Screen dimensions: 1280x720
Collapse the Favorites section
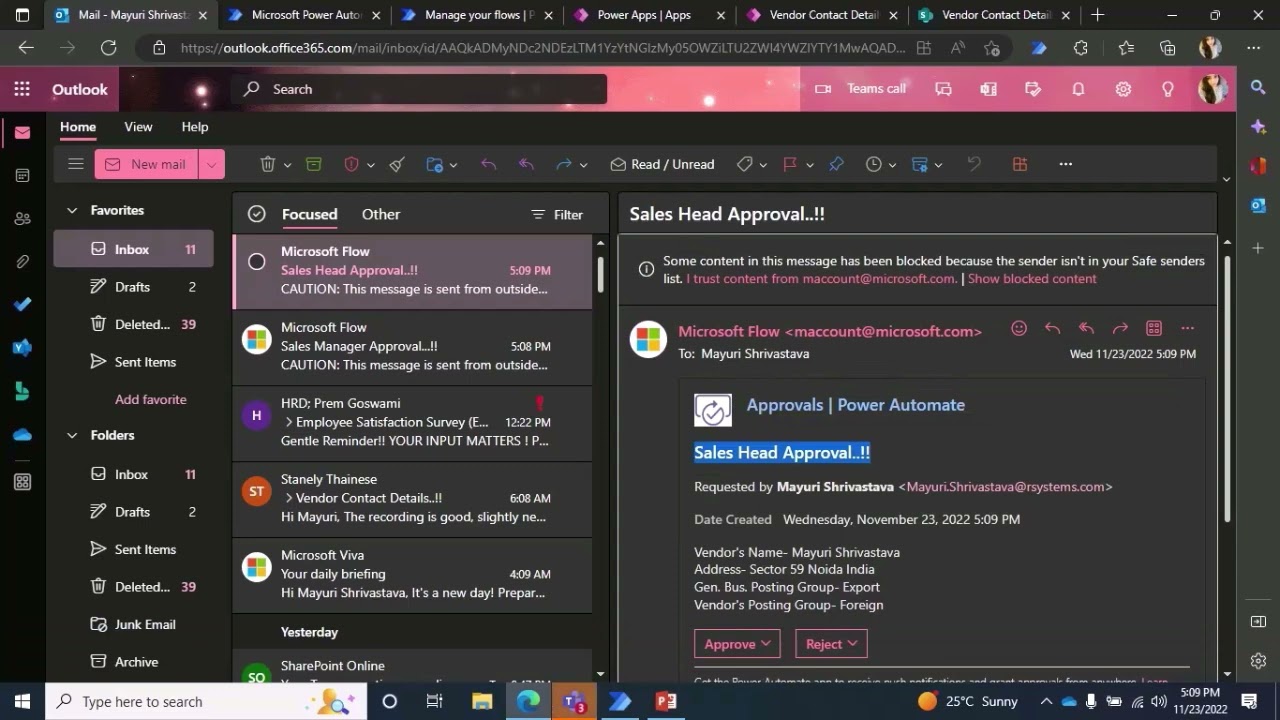coord(72,210)
